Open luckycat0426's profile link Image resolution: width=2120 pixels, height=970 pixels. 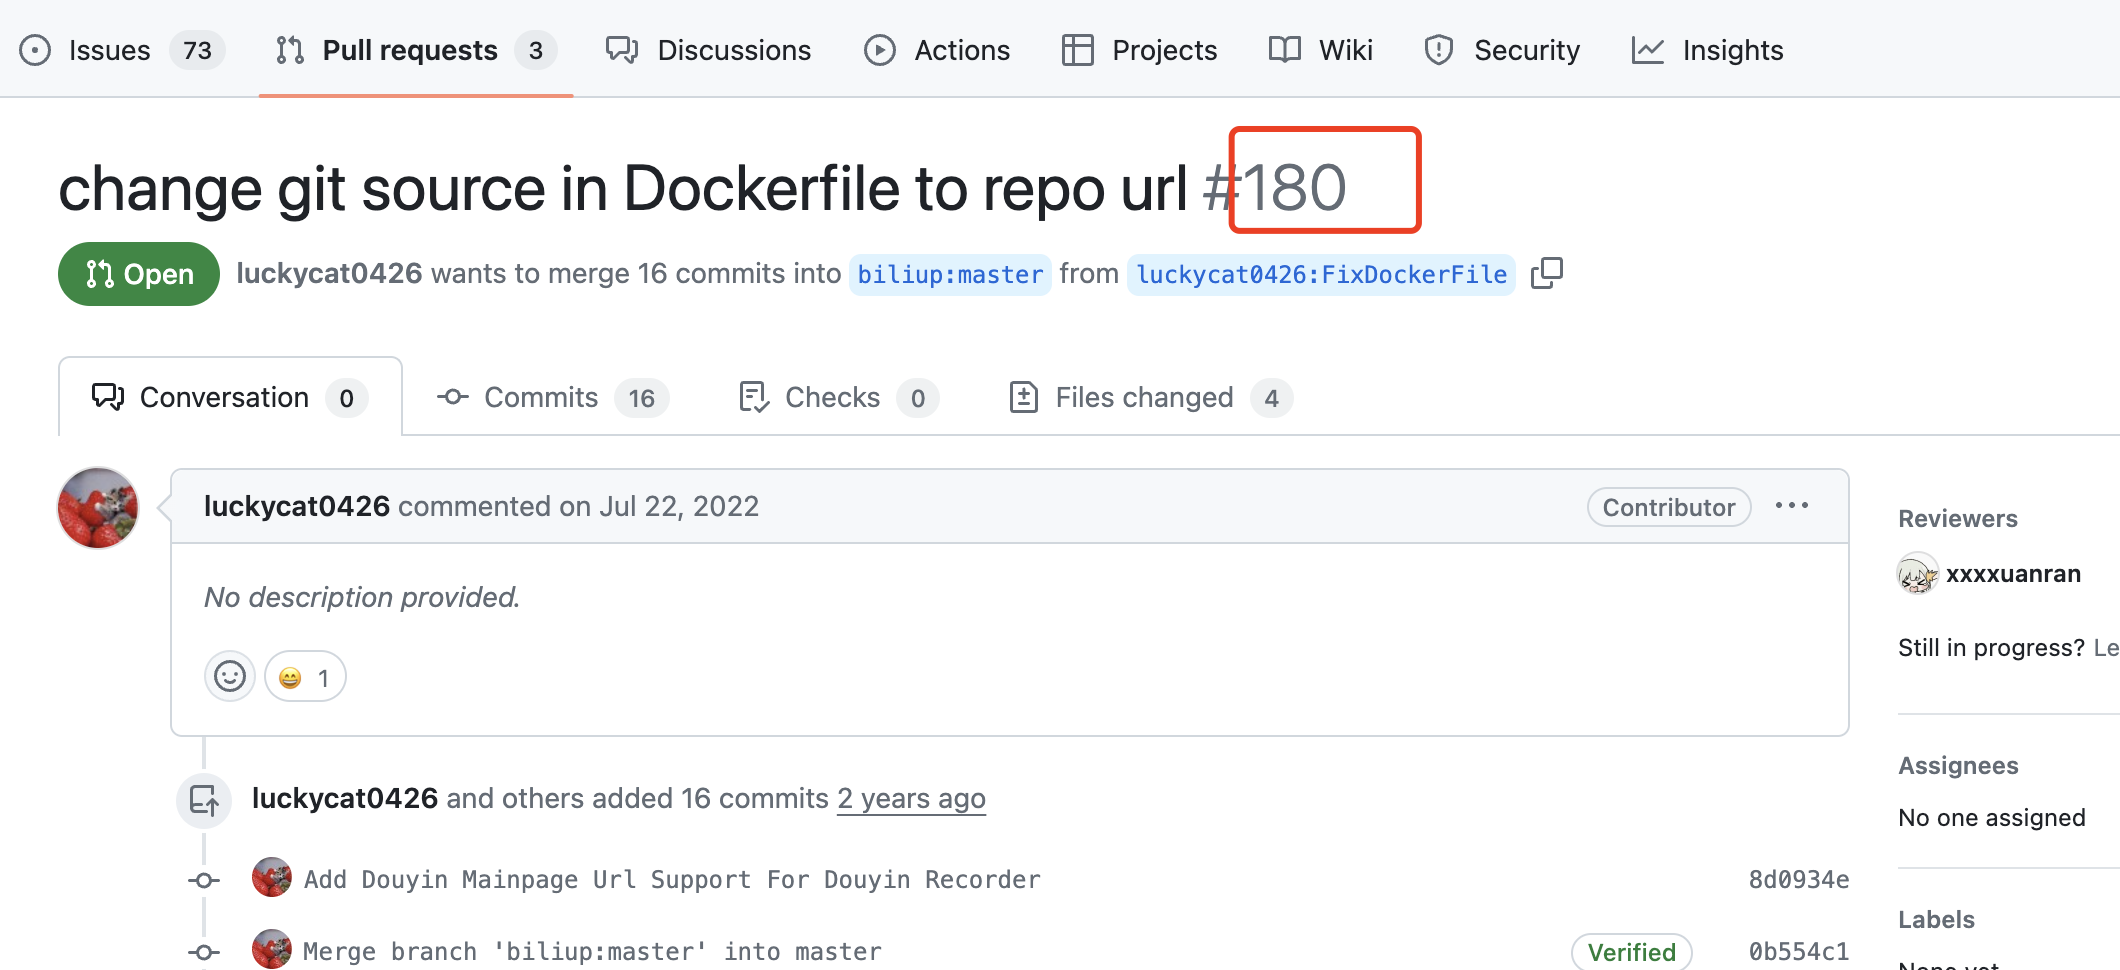[297, 506]
